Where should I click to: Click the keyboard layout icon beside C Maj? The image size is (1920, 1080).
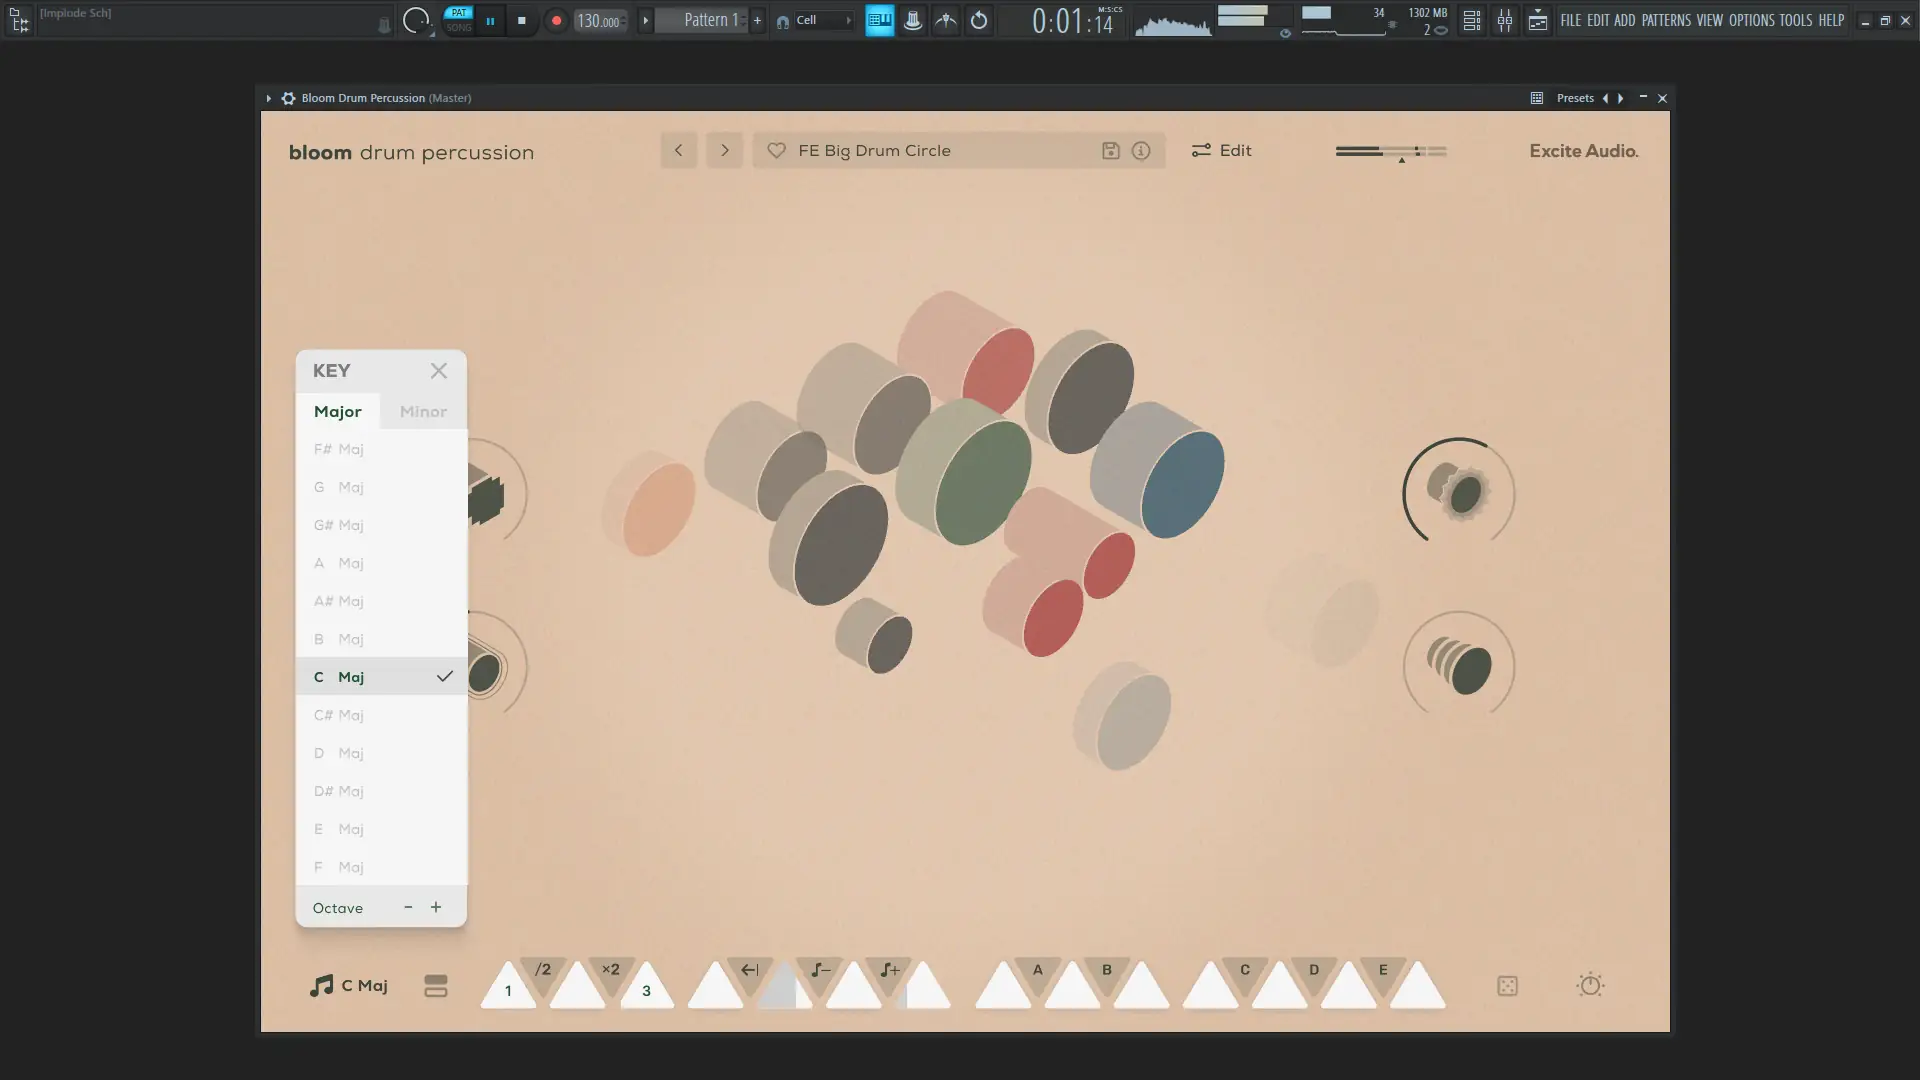[436, 986]
